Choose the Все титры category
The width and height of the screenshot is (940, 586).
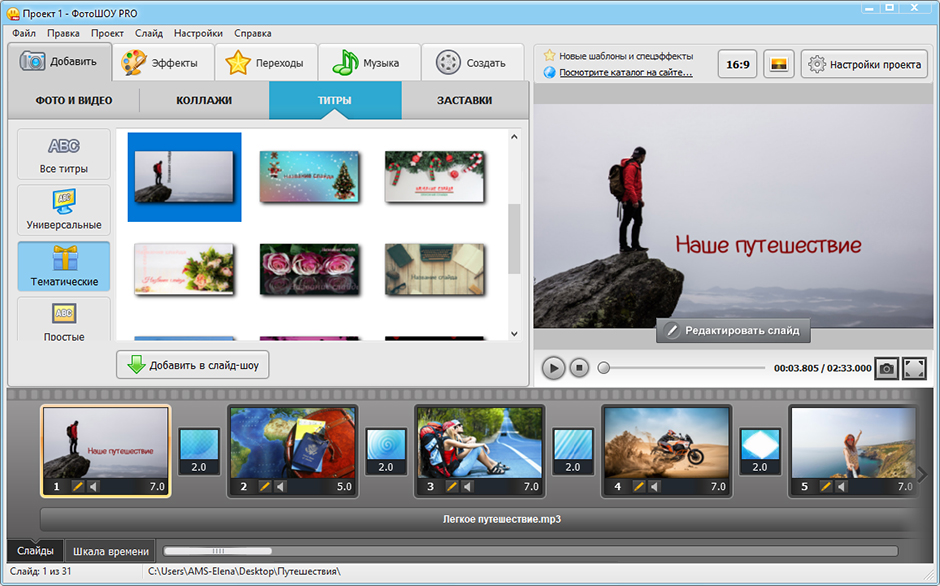pyautogui.click(x=64, y=155)
